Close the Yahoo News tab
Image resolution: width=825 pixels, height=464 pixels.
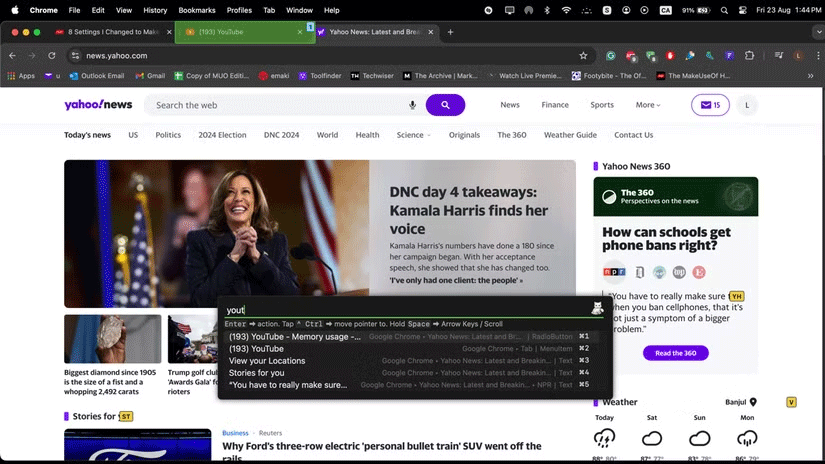coord(430,32)
